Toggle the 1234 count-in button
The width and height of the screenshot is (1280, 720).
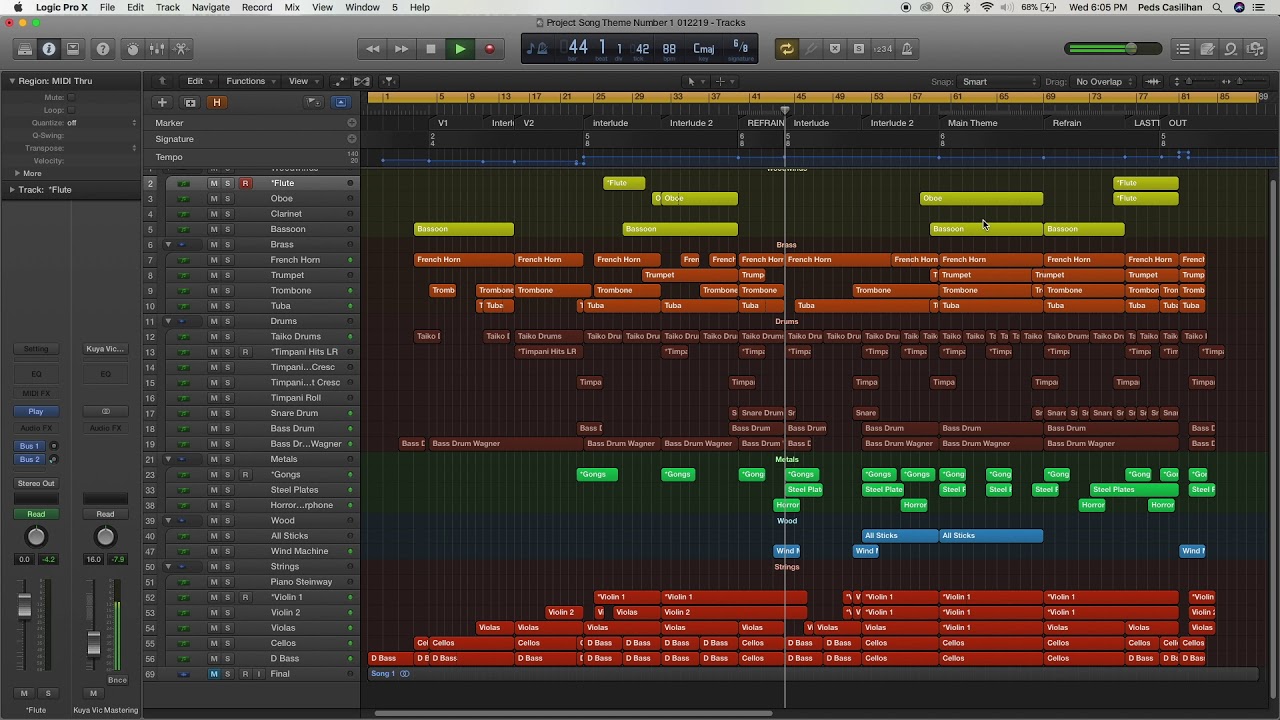[883, 49]
